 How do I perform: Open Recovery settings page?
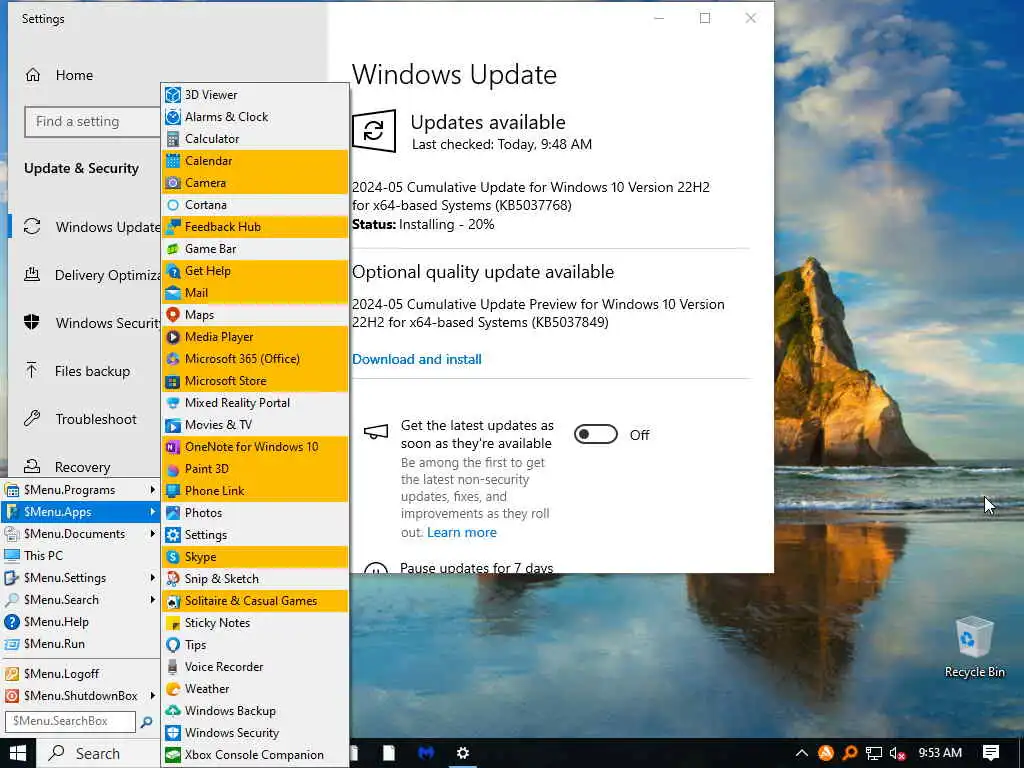67,467
